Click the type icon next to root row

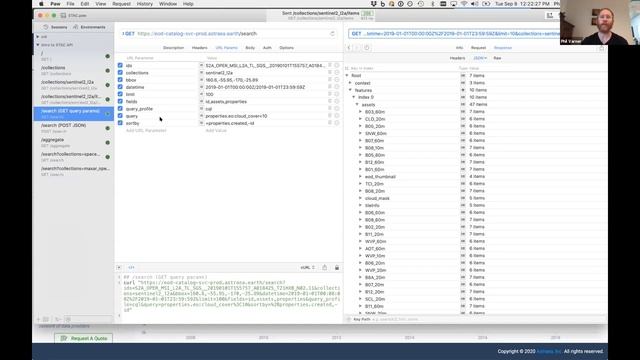(x=462, y=76)
